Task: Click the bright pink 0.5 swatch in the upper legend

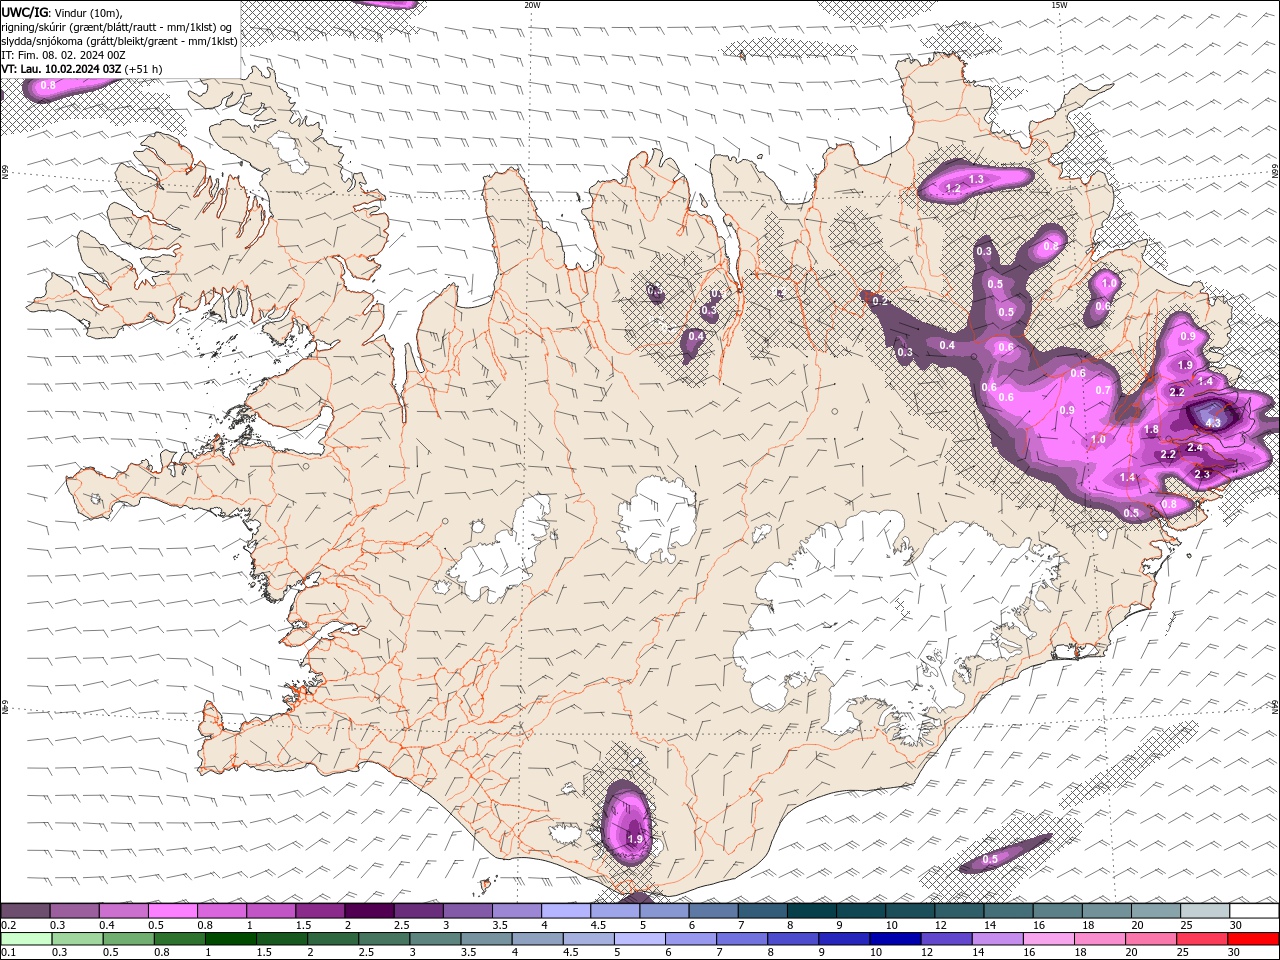Action: [172, 911]
